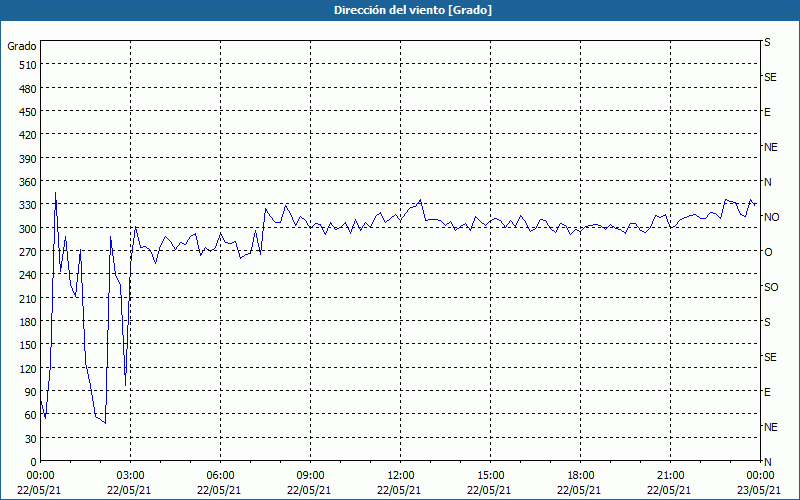Click the 330 y-axis value
The image size is (800, 500).
28,205
